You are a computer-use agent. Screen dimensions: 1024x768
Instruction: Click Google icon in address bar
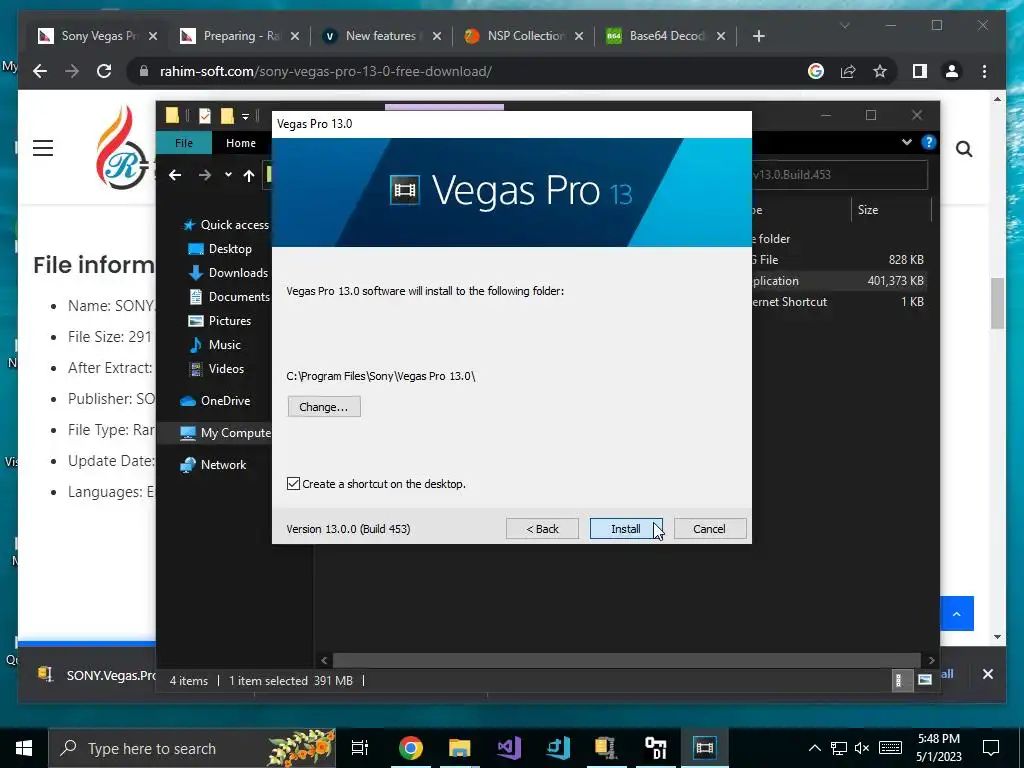tap(816, 71)
